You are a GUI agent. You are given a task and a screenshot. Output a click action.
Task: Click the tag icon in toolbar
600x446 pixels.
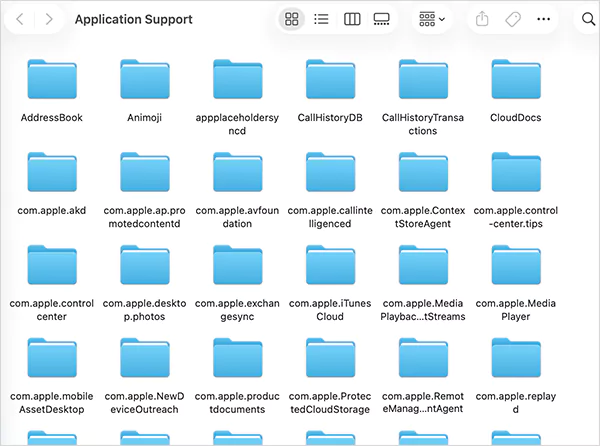coord(513,19)
